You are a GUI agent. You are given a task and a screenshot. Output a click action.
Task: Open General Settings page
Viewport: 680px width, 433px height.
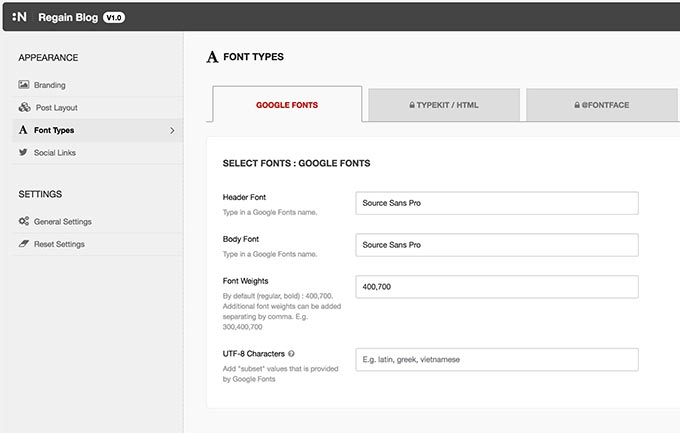(98, 221)
